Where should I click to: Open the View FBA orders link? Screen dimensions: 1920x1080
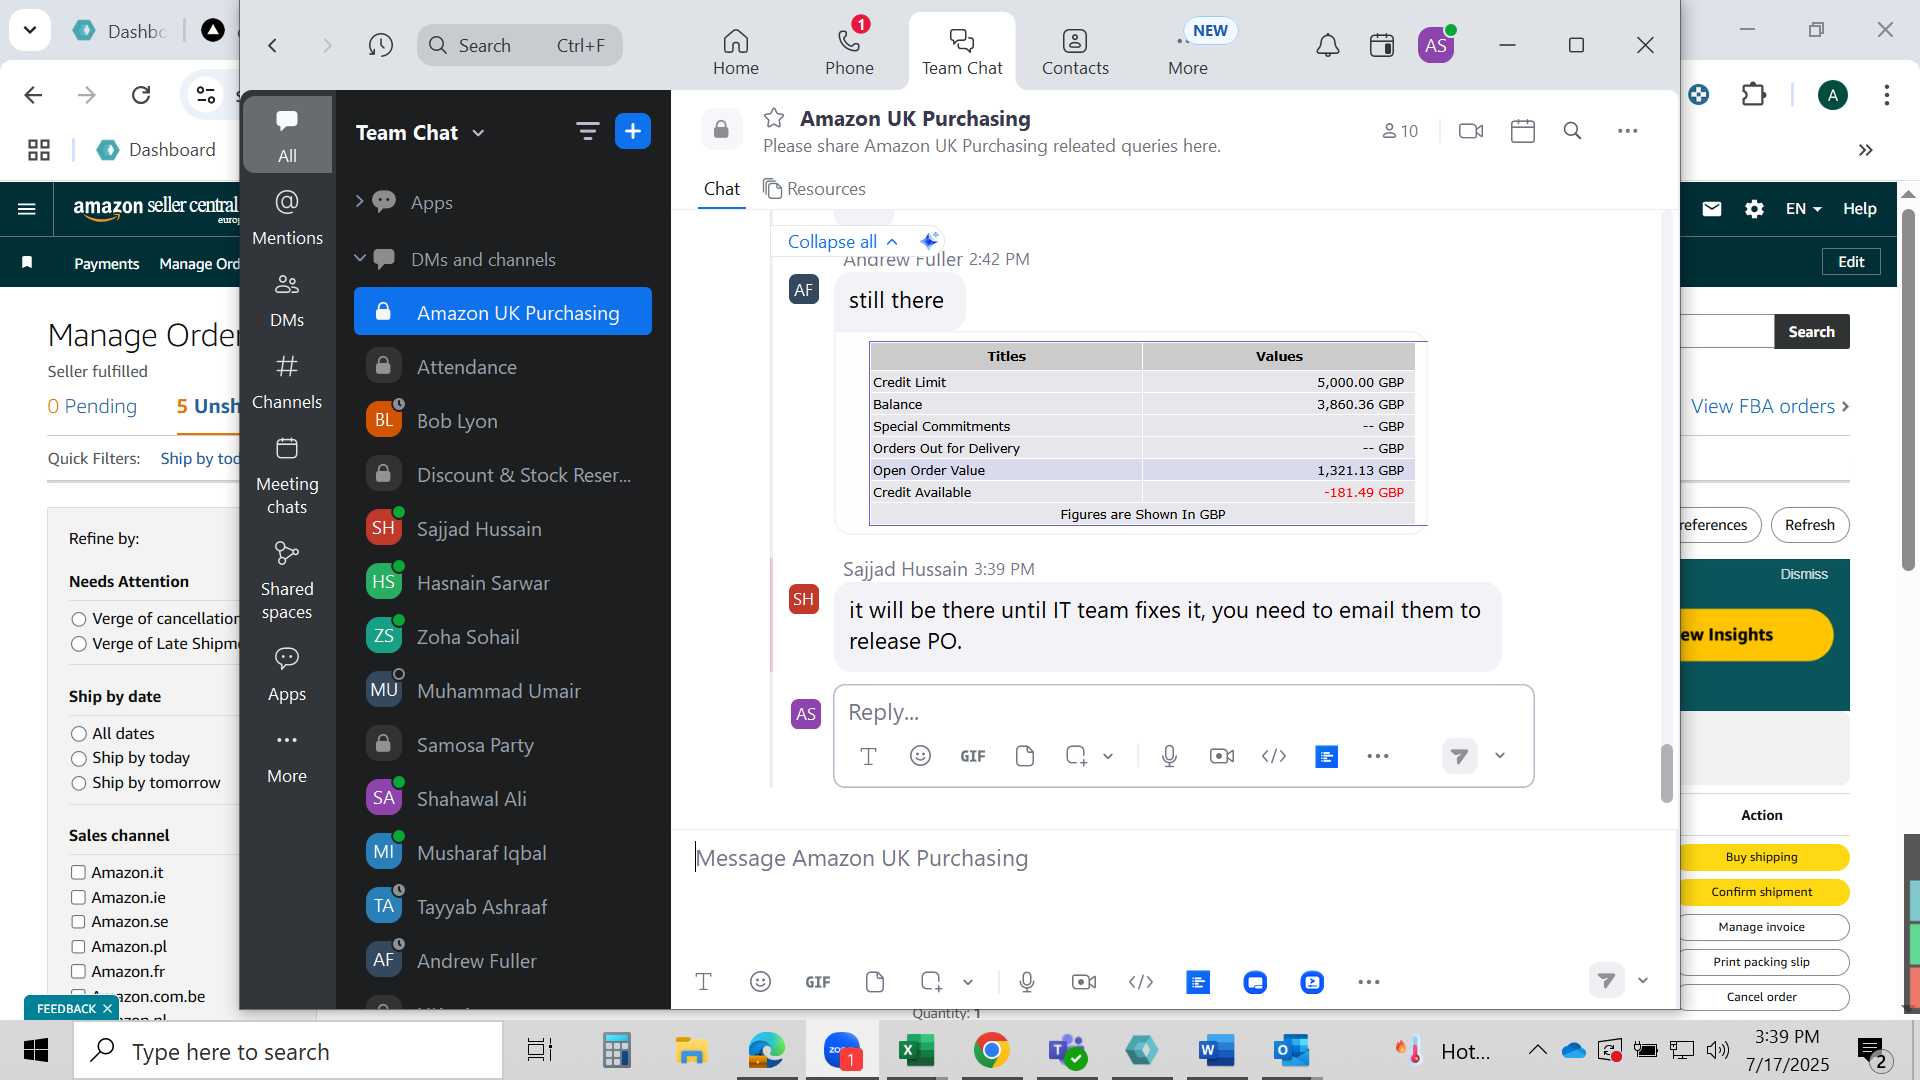coord(1769,406)
